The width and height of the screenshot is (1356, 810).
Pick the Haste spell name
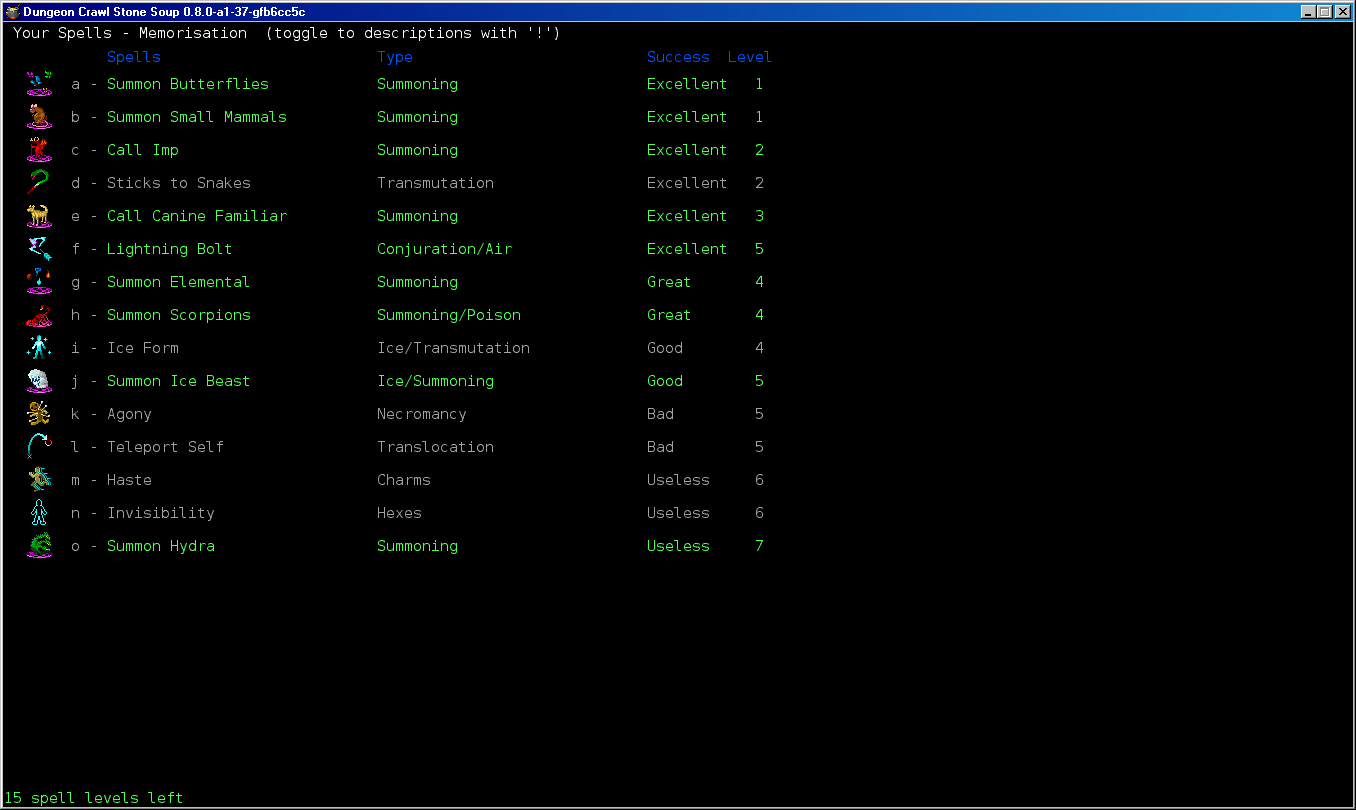[x=130, y=480]
